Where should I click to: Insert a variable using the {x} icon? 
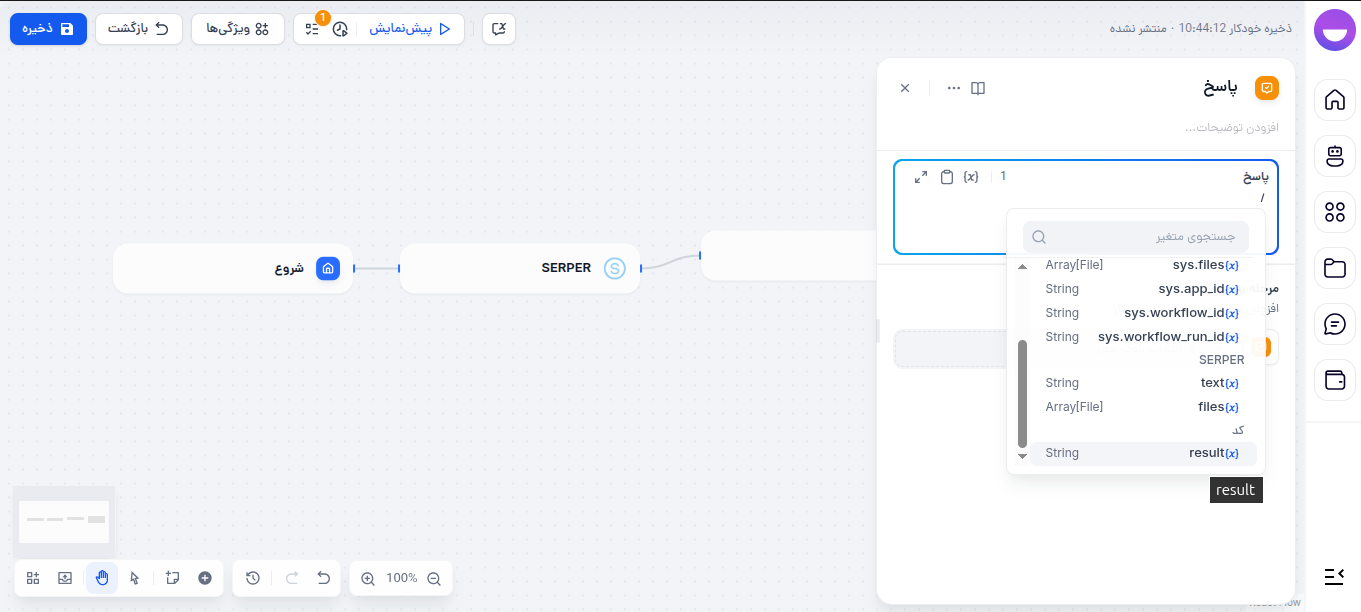click(969, 176)
